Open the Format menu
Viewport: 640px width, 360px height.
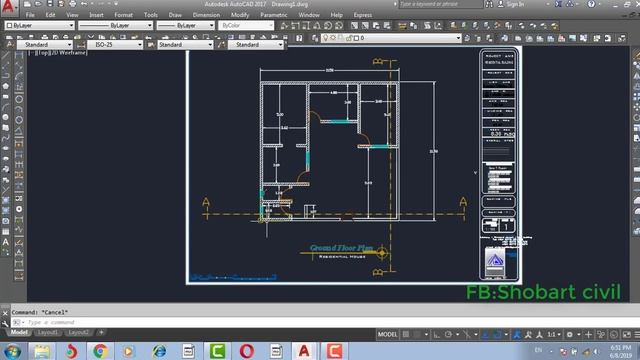pyautogui.click(x=123, y=15)
